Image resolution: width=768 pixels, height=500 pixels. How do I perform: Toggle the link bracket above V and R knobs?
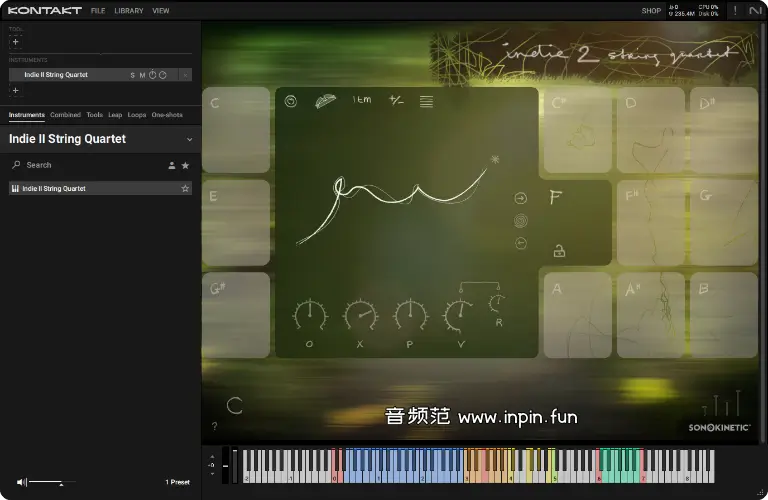point(480,286)
